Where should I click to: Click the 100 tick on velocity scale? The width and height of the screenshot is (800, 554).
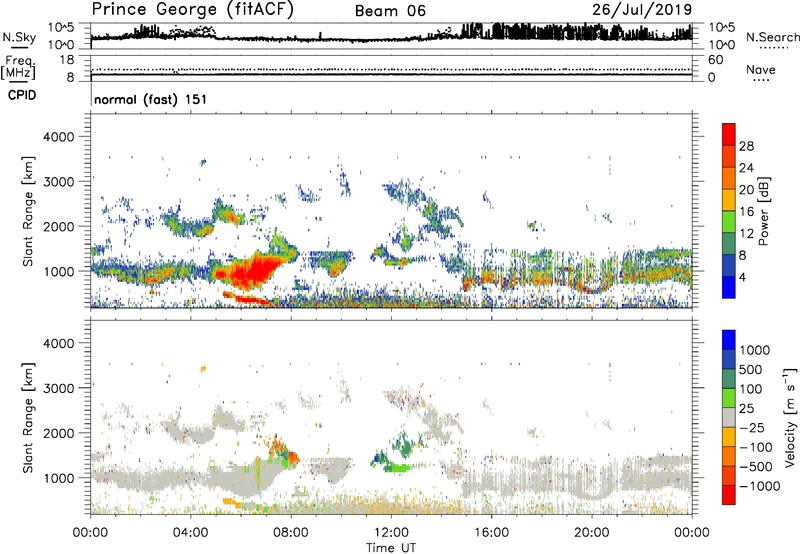pos(751,389)
